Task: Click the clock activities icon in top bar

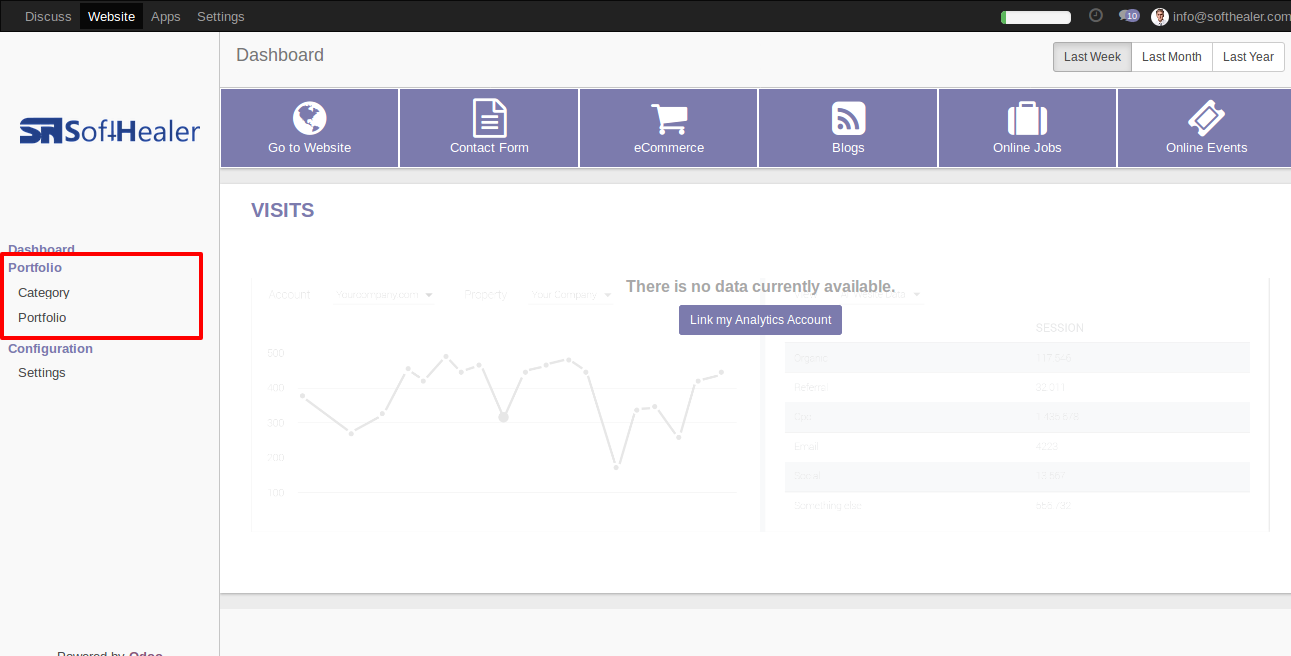Action: (x=1095, y=16)
